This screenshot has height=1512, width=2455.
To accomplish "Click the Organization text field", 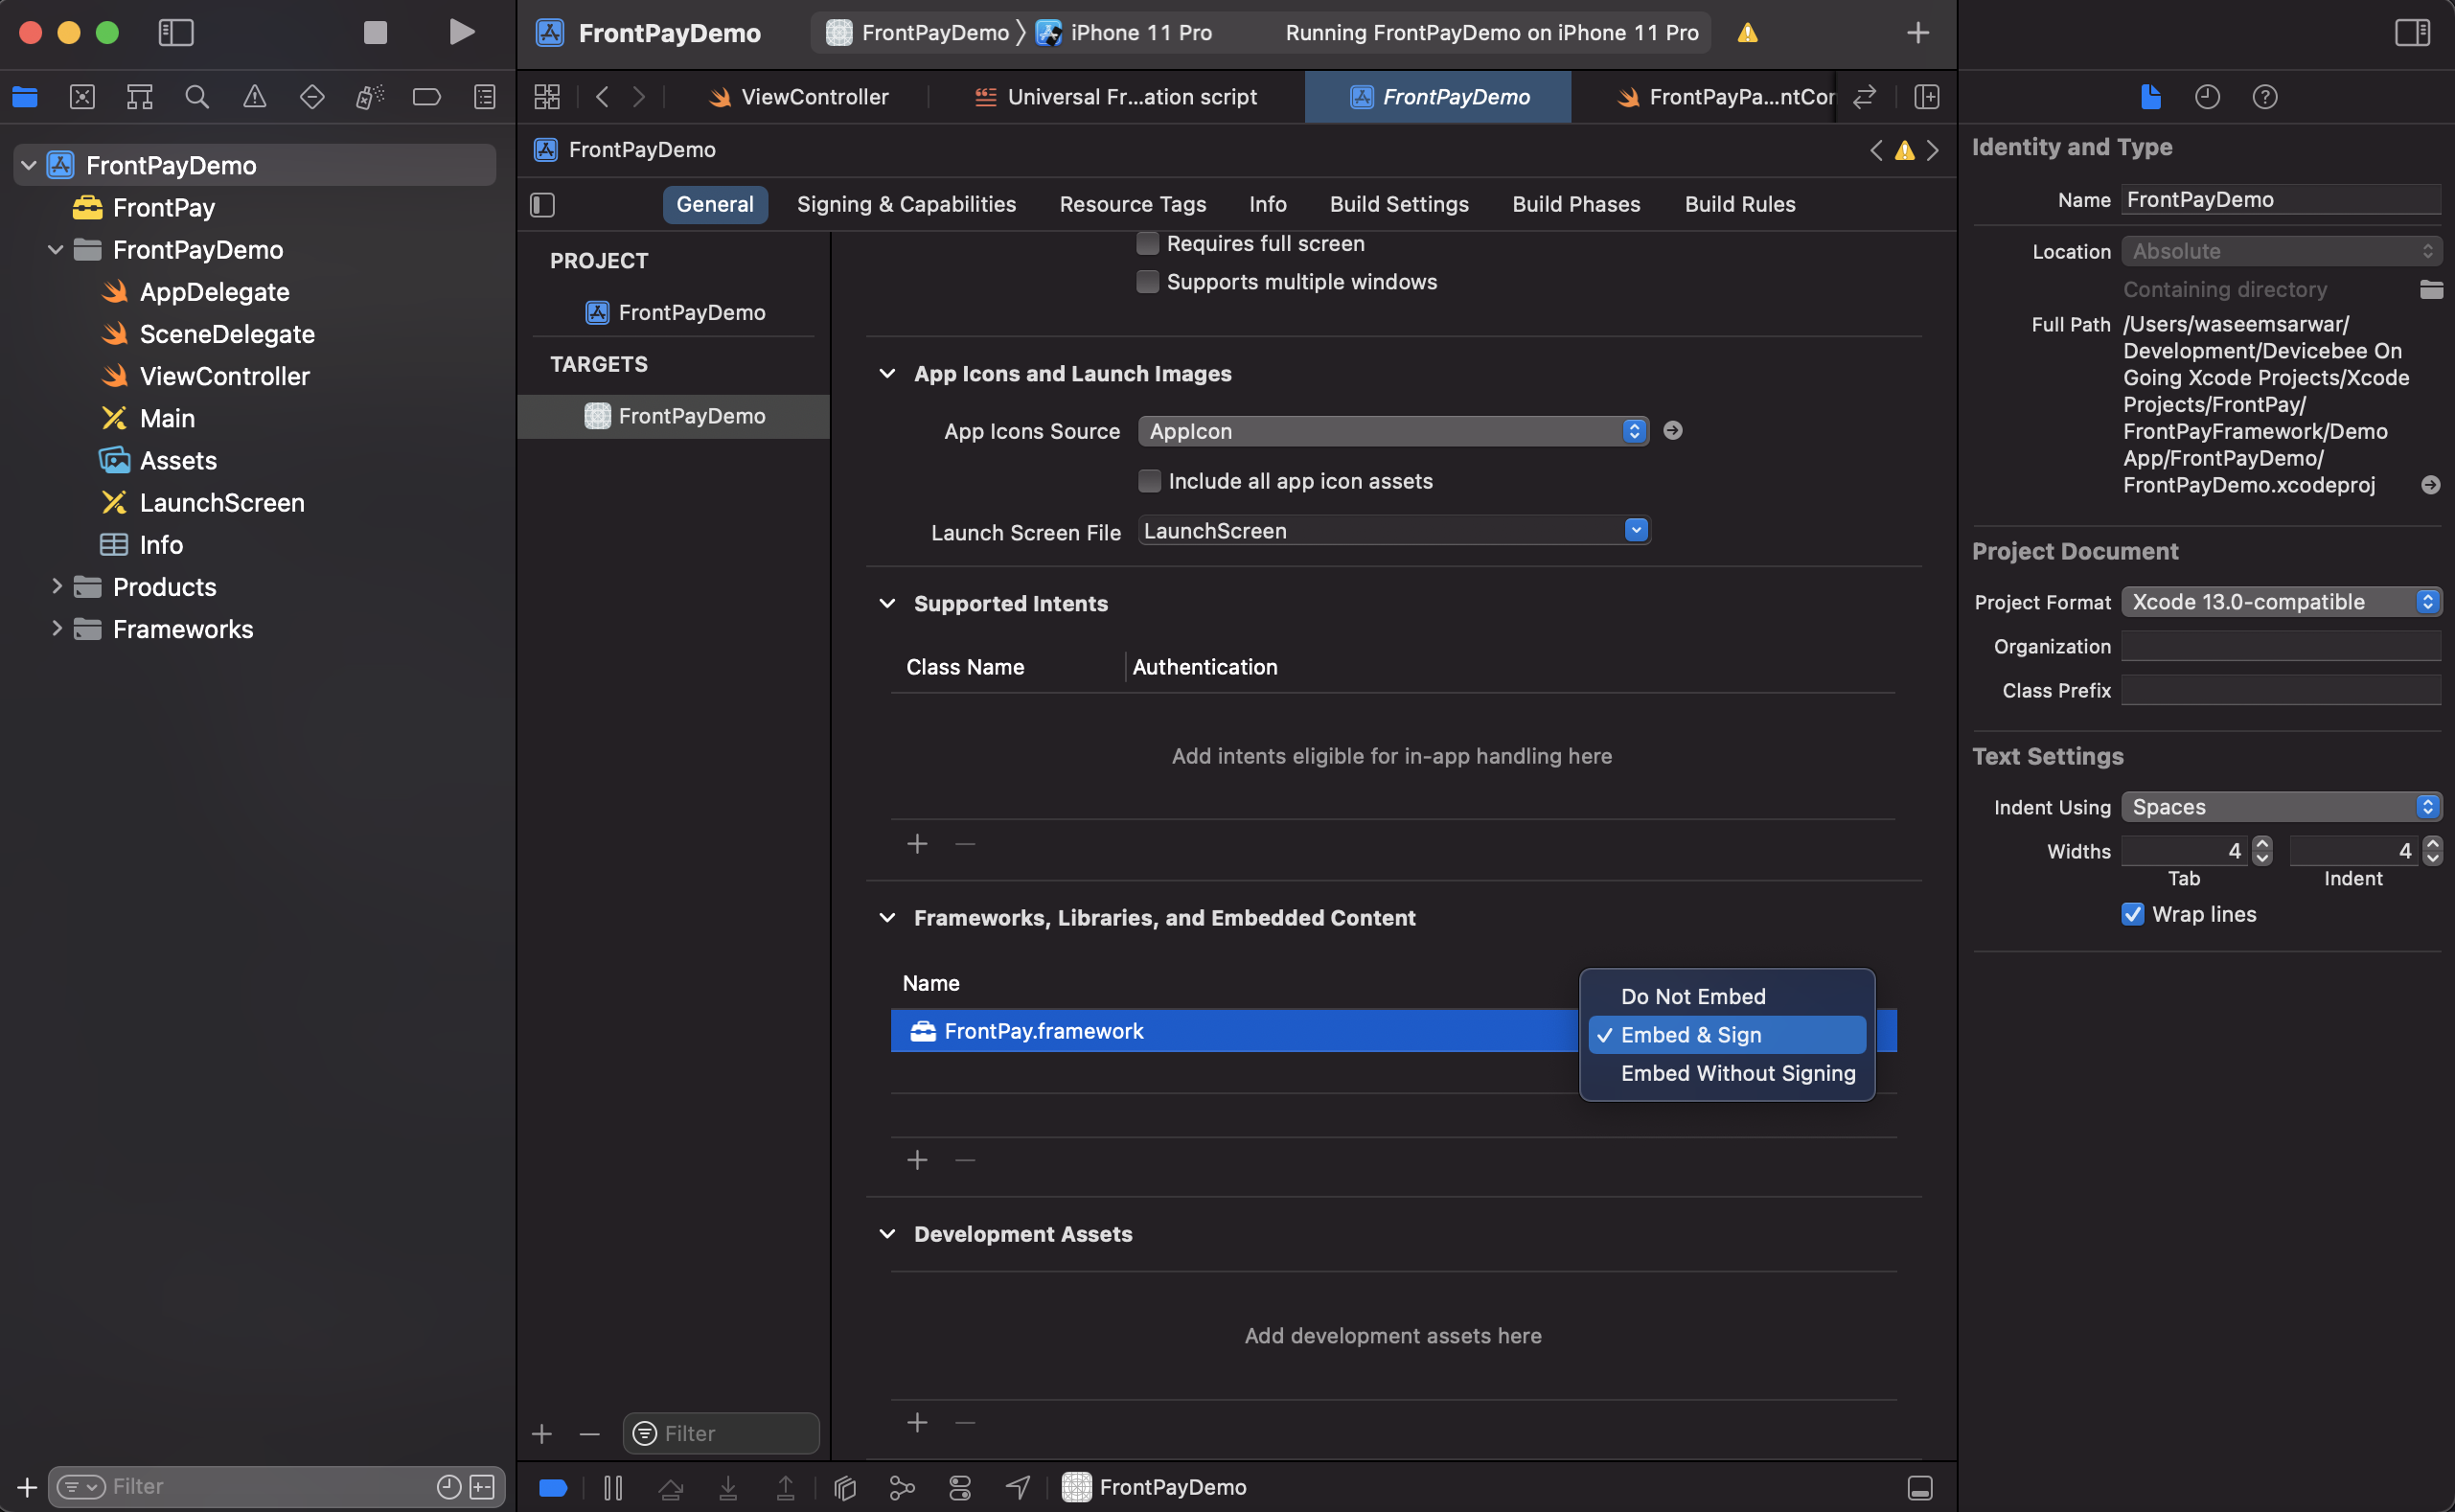I will coord(2280,646).
